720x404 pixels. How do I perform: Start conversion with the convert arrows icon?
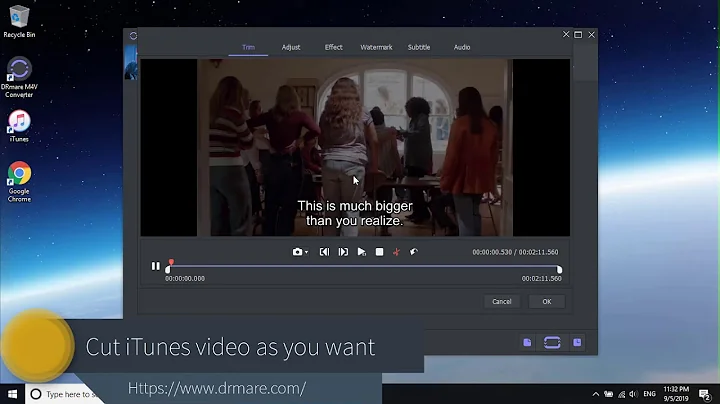tap(552, 342)
